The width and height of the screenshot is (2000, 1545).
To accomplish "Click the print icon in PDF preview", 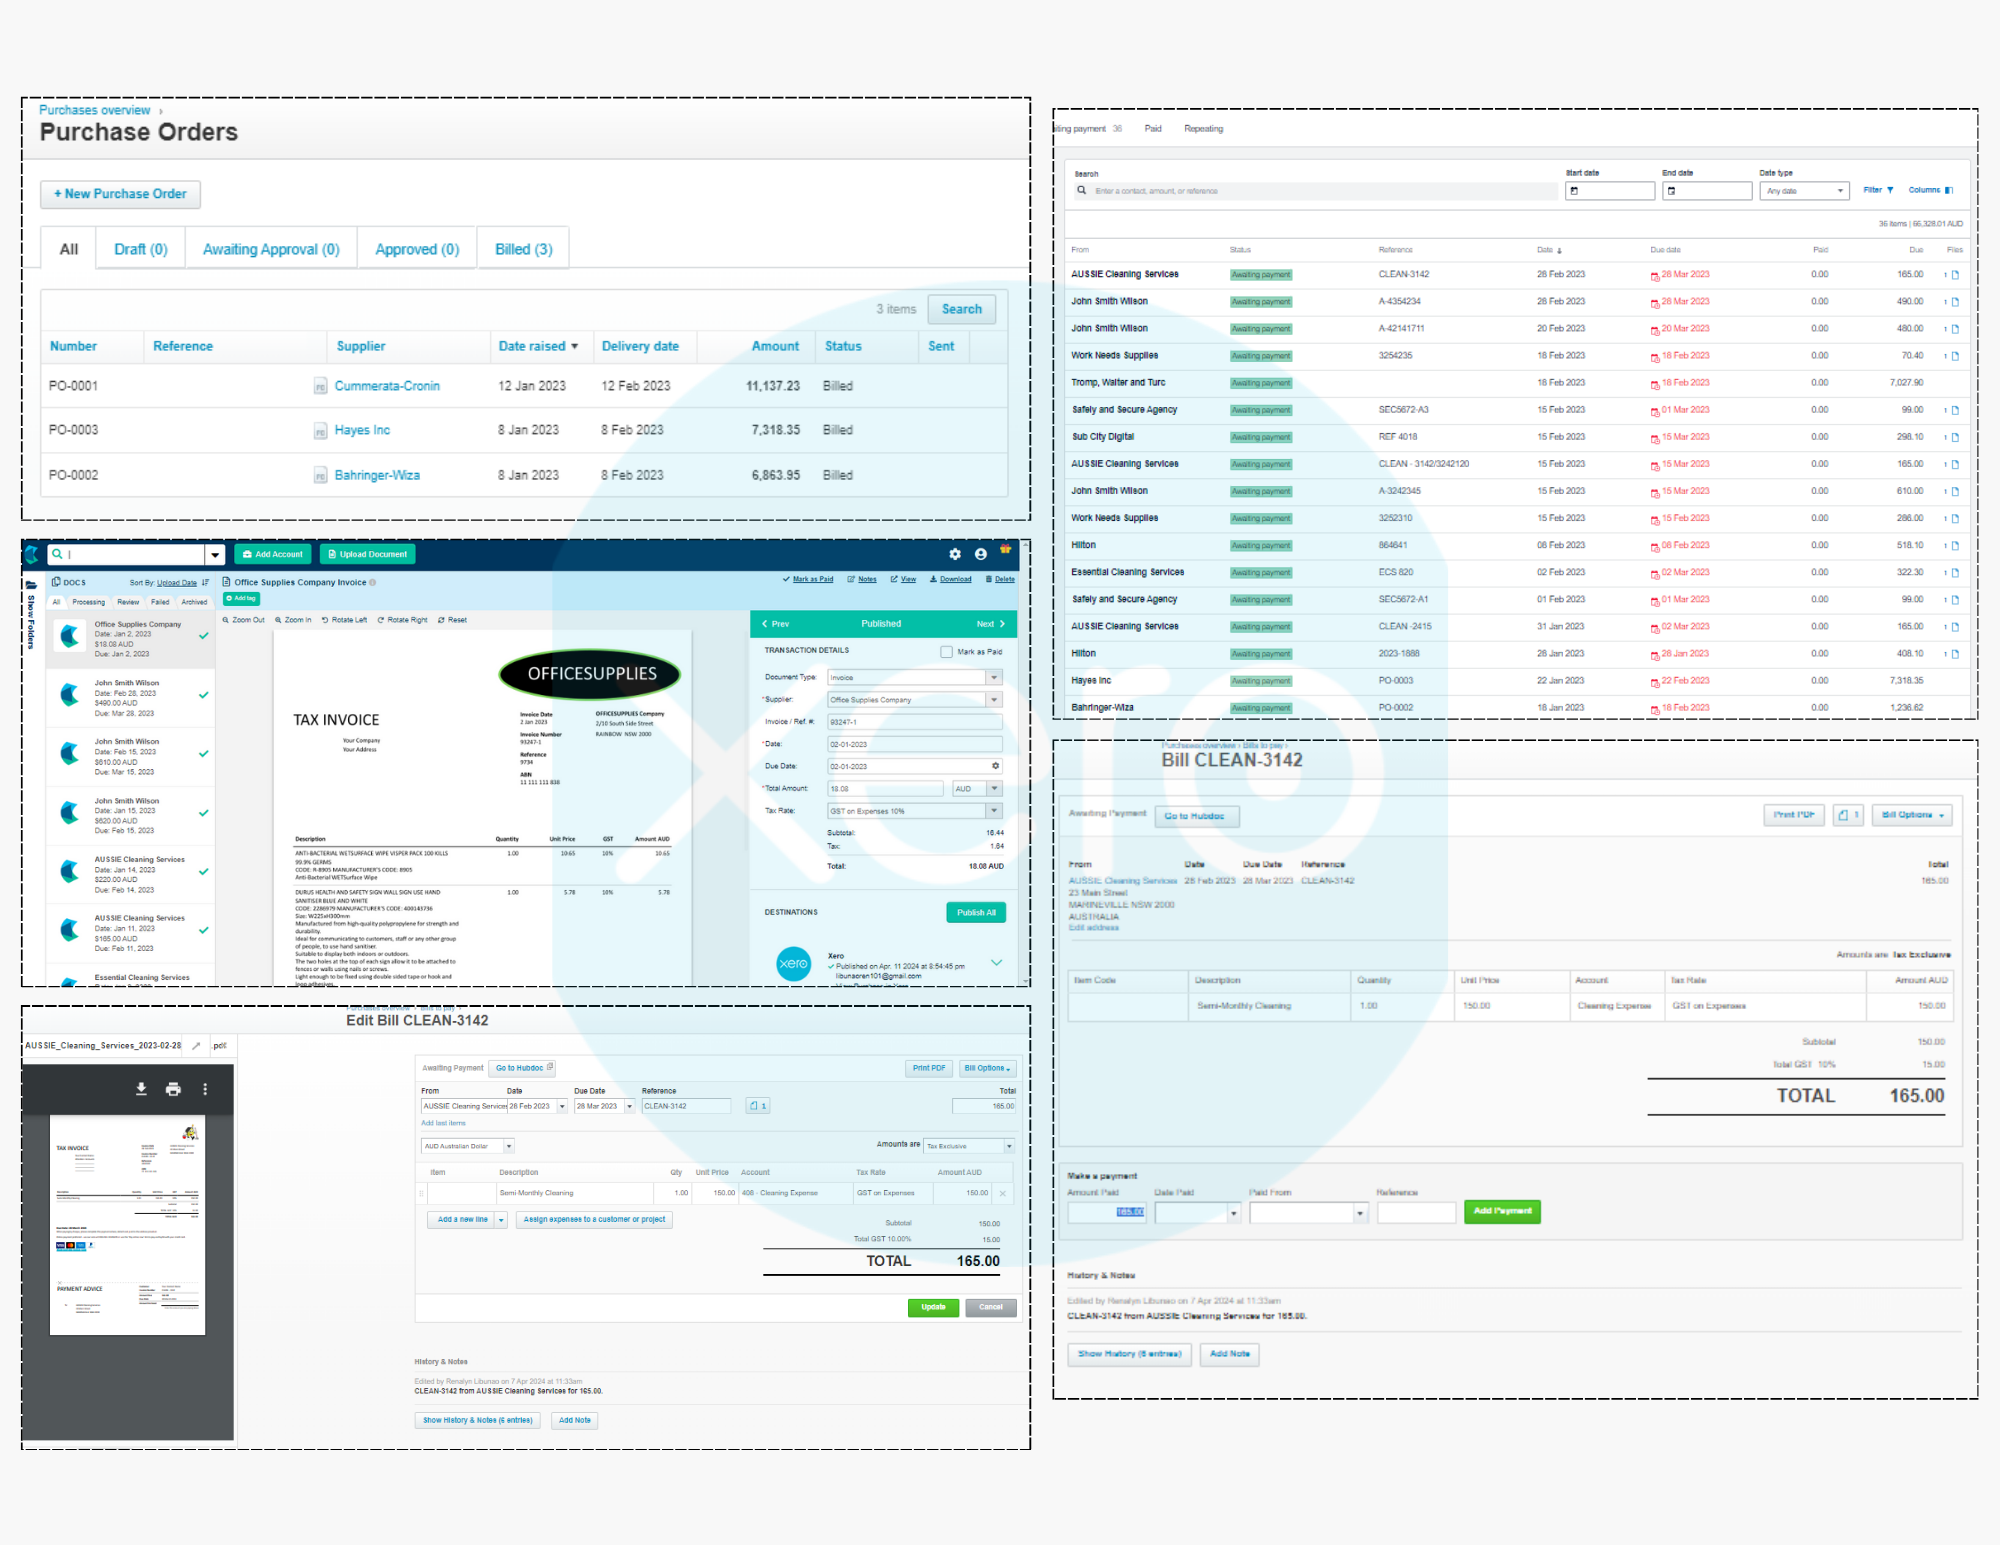I will (x=173, y=1089).
